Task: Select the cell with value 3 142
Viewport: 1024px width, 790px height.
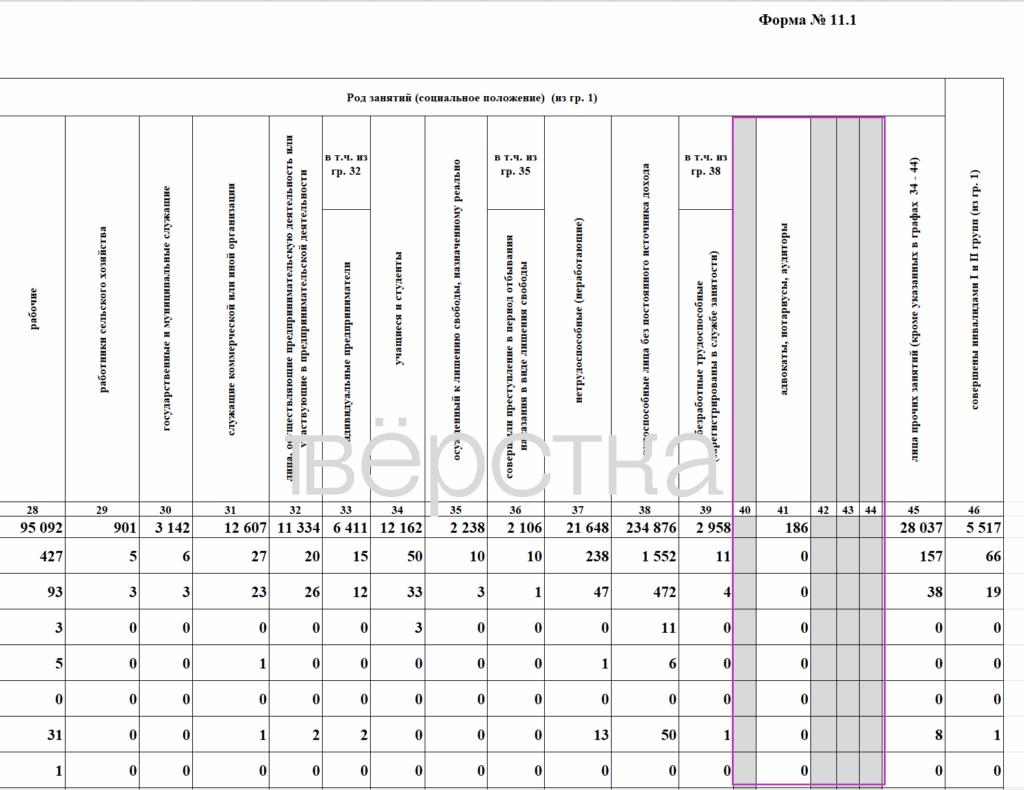Action: (166, 528)
